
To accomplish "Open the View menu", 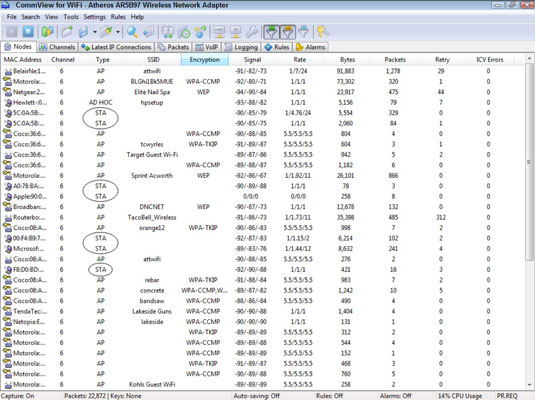I will click(52, 17).
